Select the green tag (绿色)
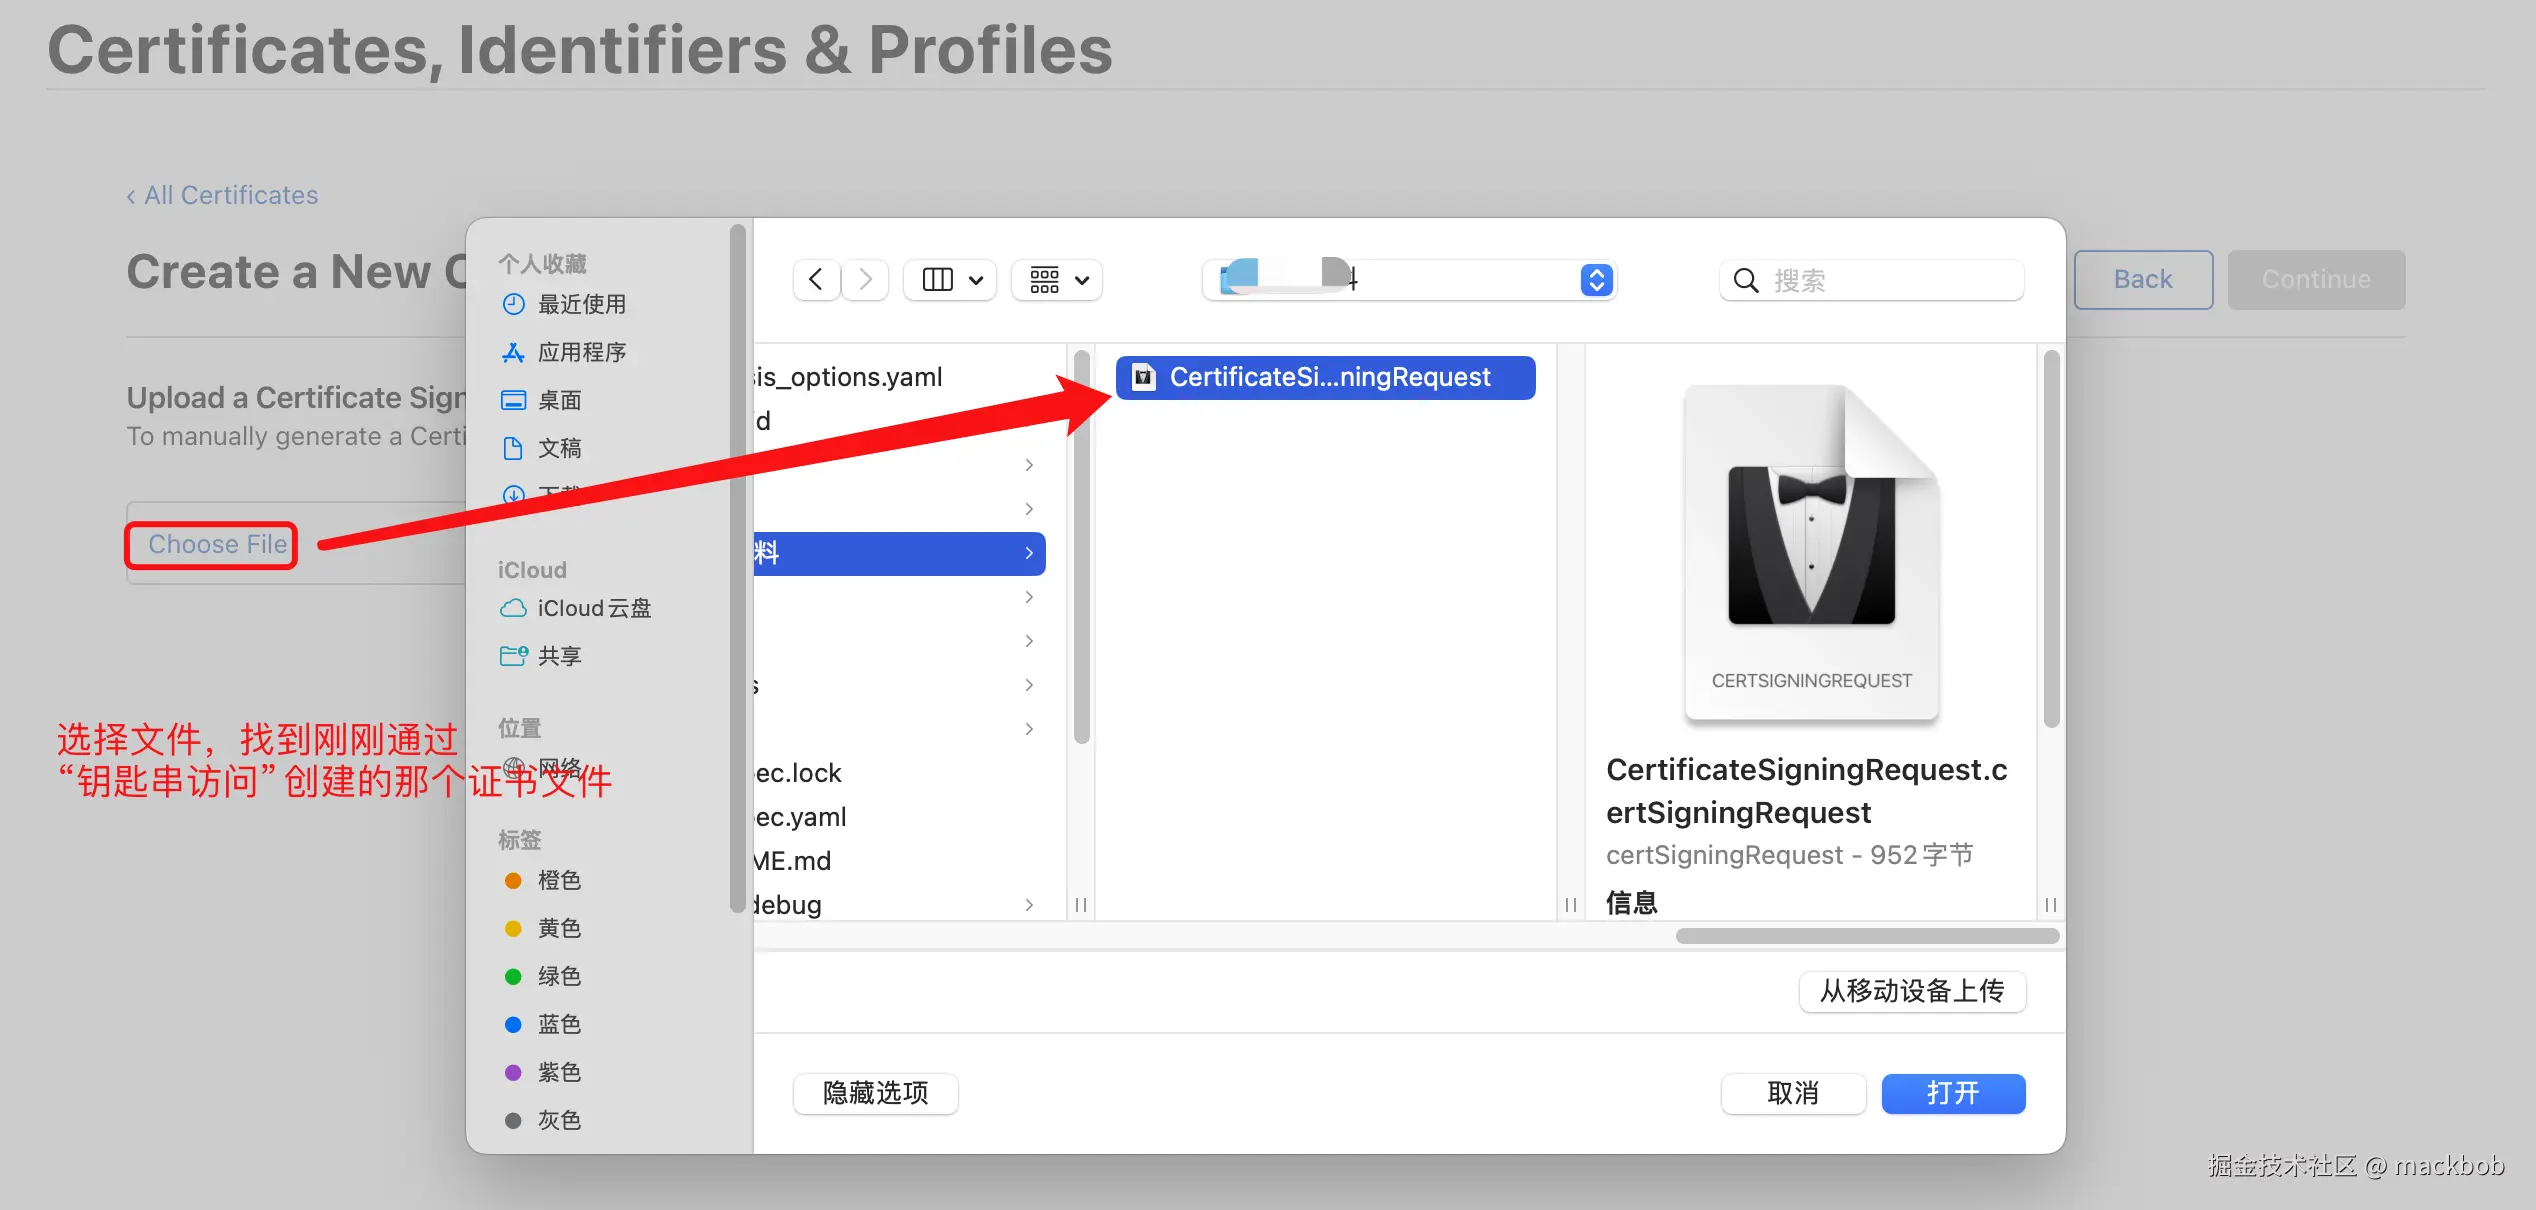Image resolution: width=2536 pixels, height=1210 pixels. pos(559,976)
